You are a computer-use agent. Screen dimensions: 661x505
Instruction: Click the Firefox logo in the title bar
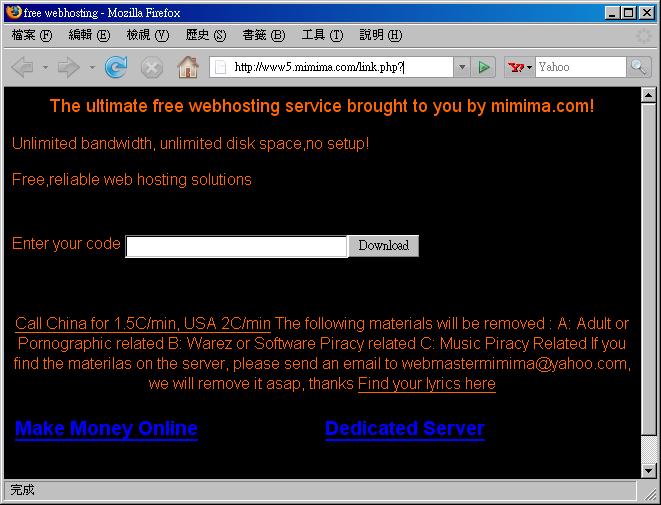click(13, 12)
